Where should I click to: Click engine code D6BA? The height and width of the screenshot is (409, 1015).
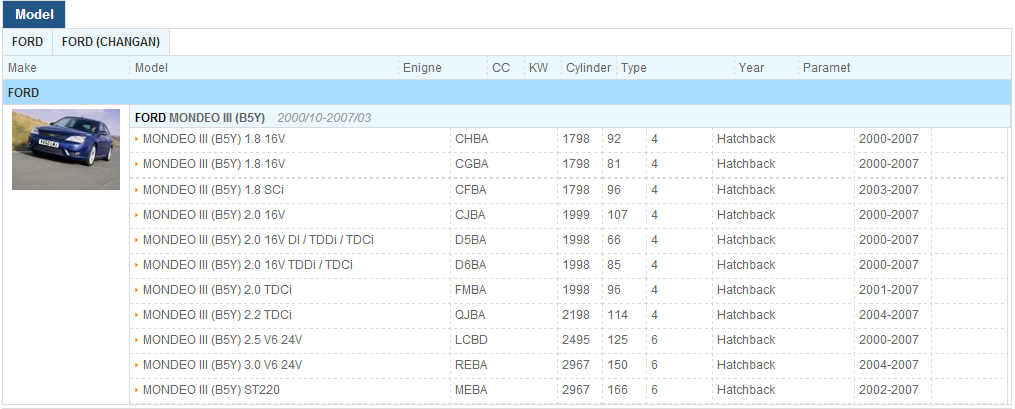click(471, 265)
